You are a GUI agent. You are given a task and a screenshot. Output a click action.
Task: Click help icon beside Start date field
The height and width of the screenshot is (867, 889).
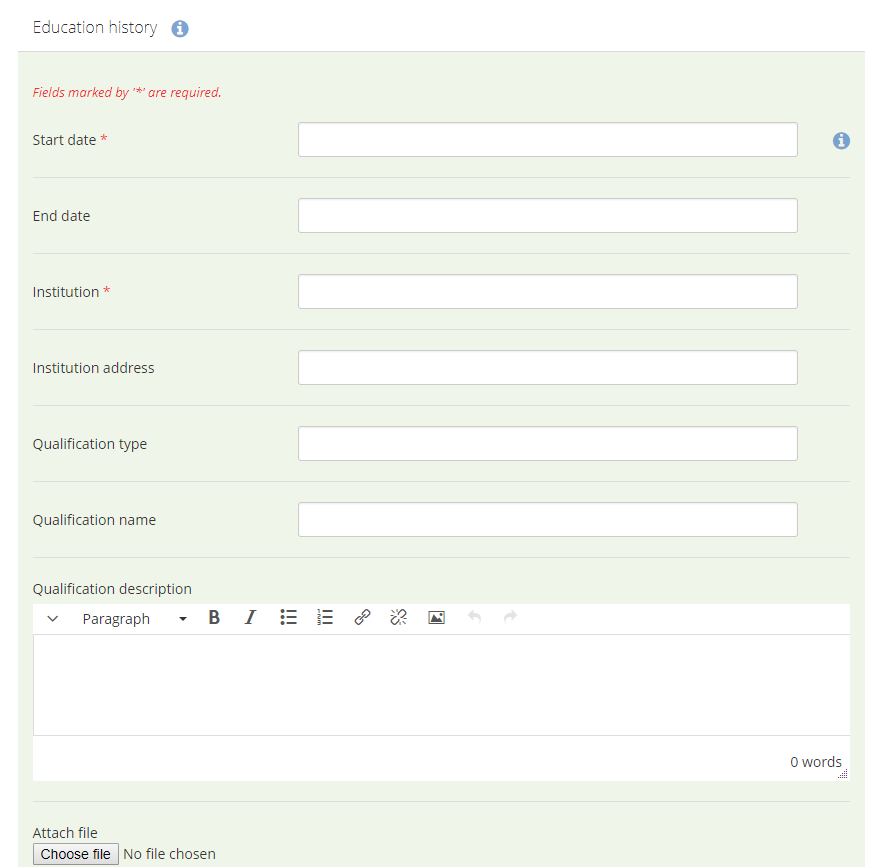click(x=841, y=141)
